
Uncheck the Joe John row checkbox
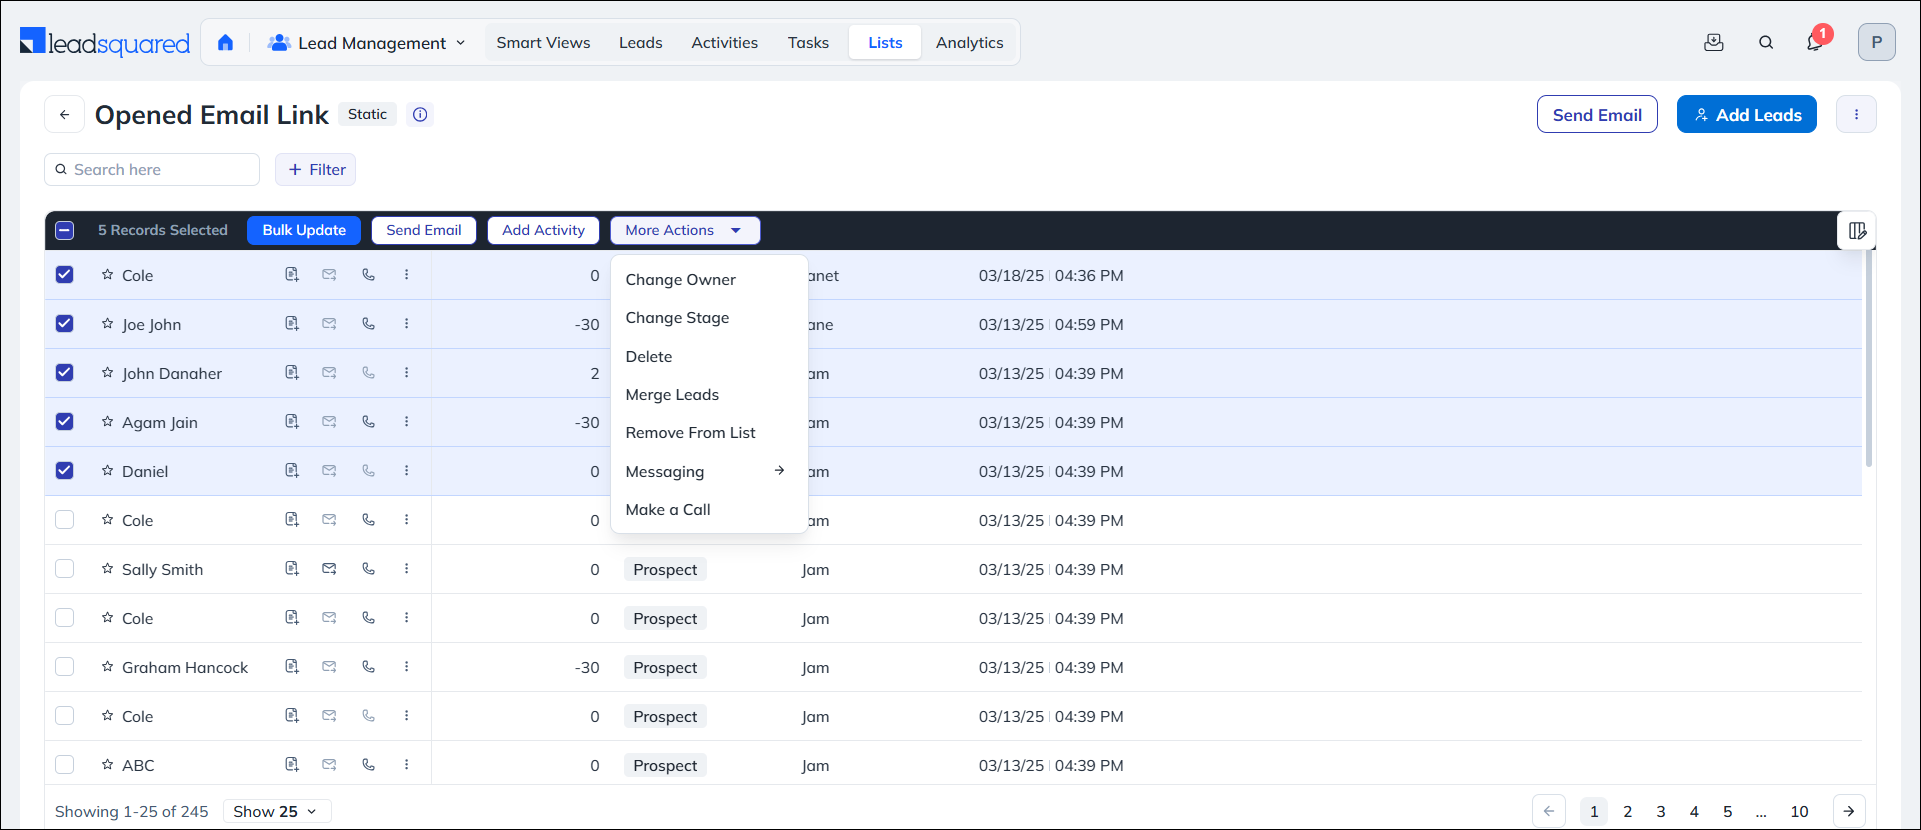[65, 324]
